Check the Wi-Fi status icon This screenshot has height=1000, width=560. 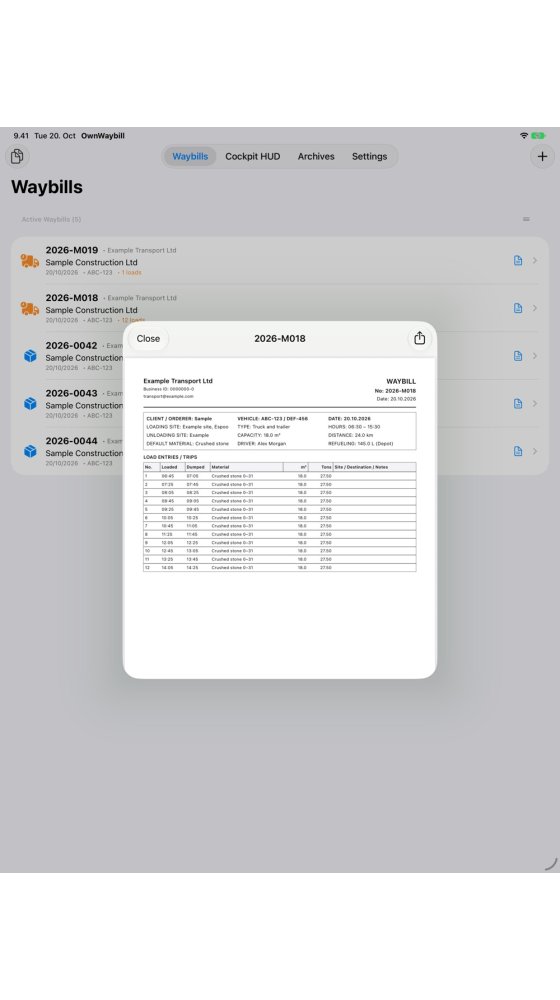(x=524, y=136)
